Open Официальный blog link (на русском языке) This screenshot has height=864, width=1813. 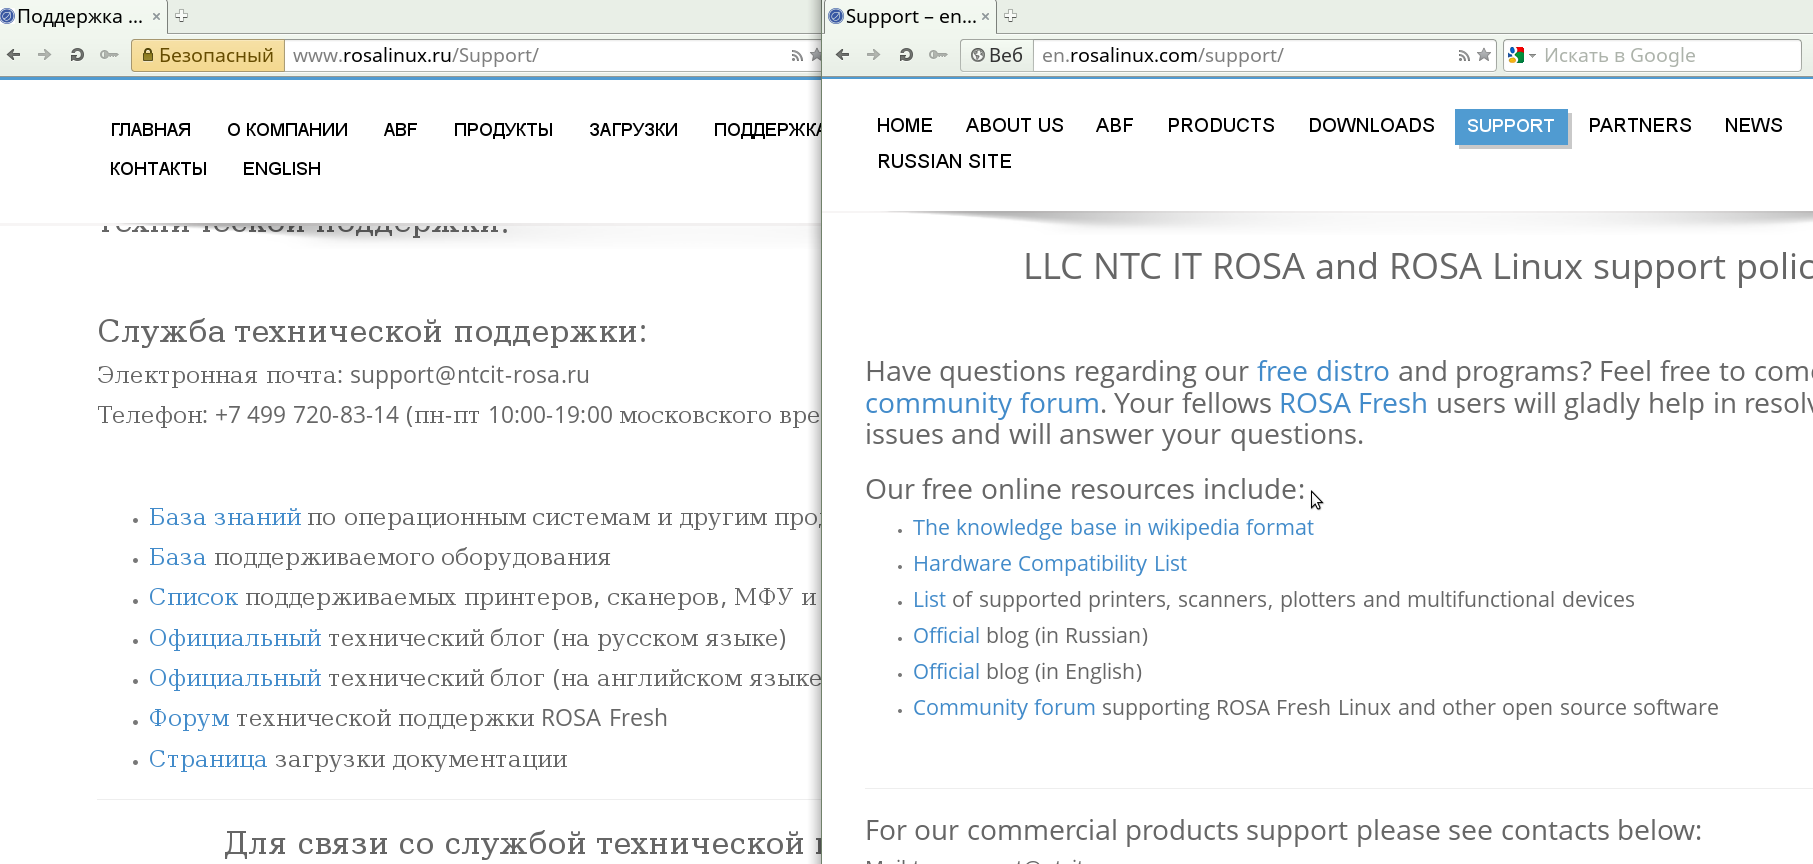[x=235, y=638]
